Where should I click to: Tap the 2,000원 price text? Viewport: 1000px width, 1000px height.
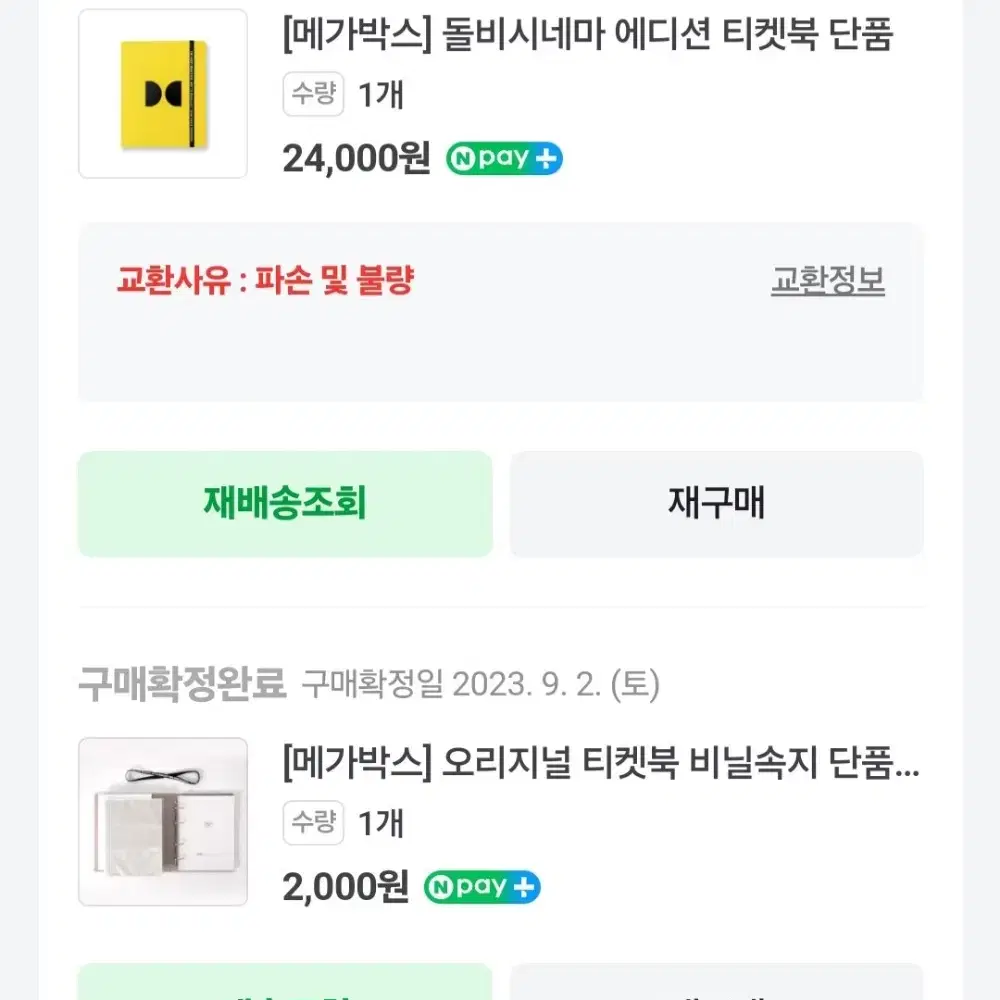[346, 886]
